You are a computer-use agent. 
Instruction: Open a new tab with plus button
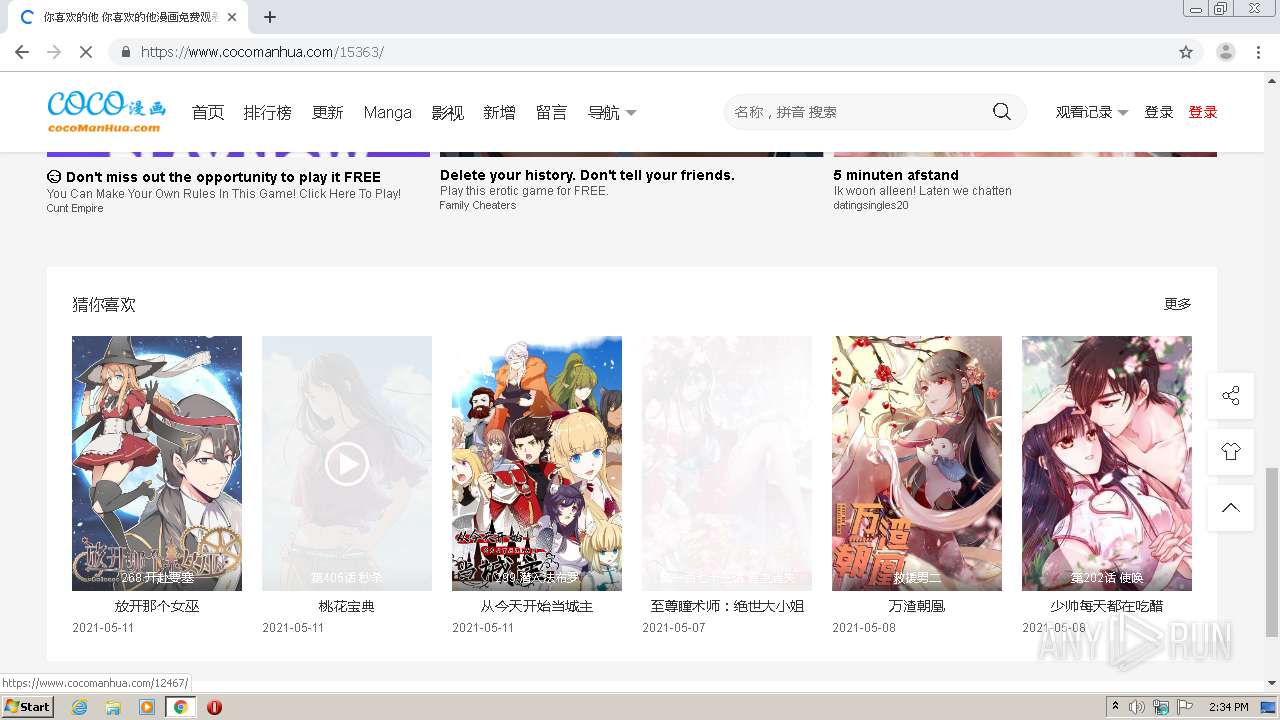[270, 17]
